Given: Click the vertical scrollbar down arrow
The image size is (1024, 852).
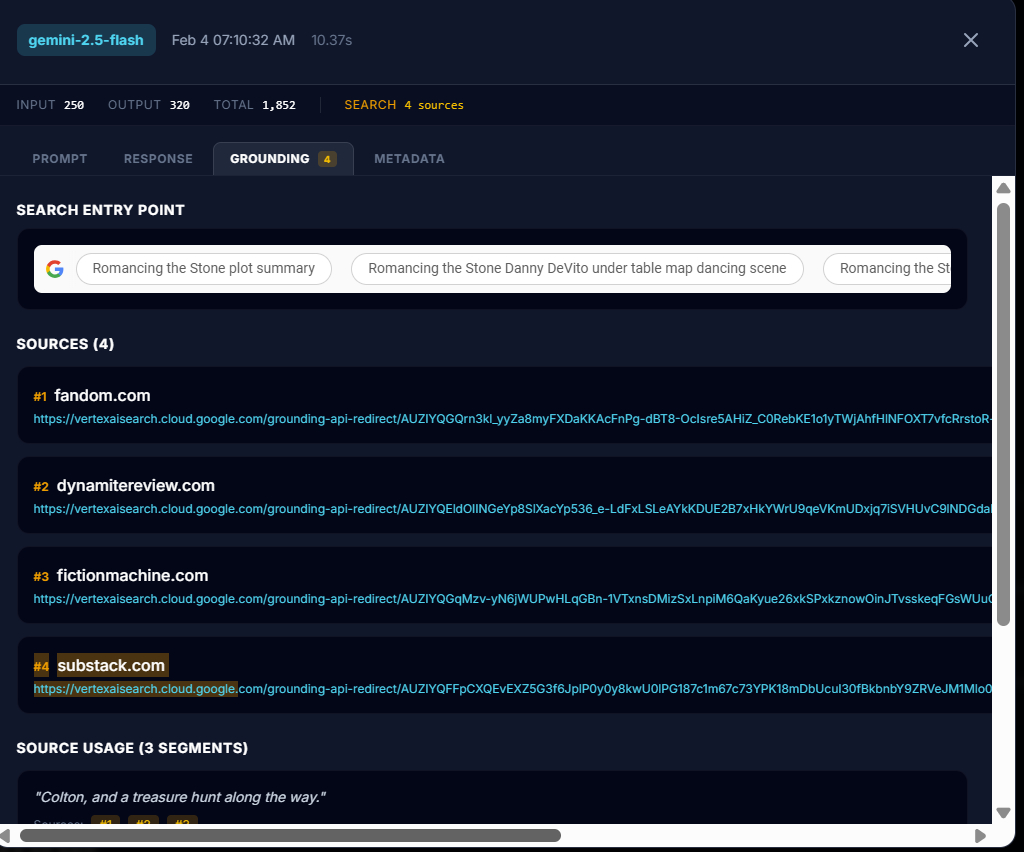Looking at the screenshot, I should 1003,812.
